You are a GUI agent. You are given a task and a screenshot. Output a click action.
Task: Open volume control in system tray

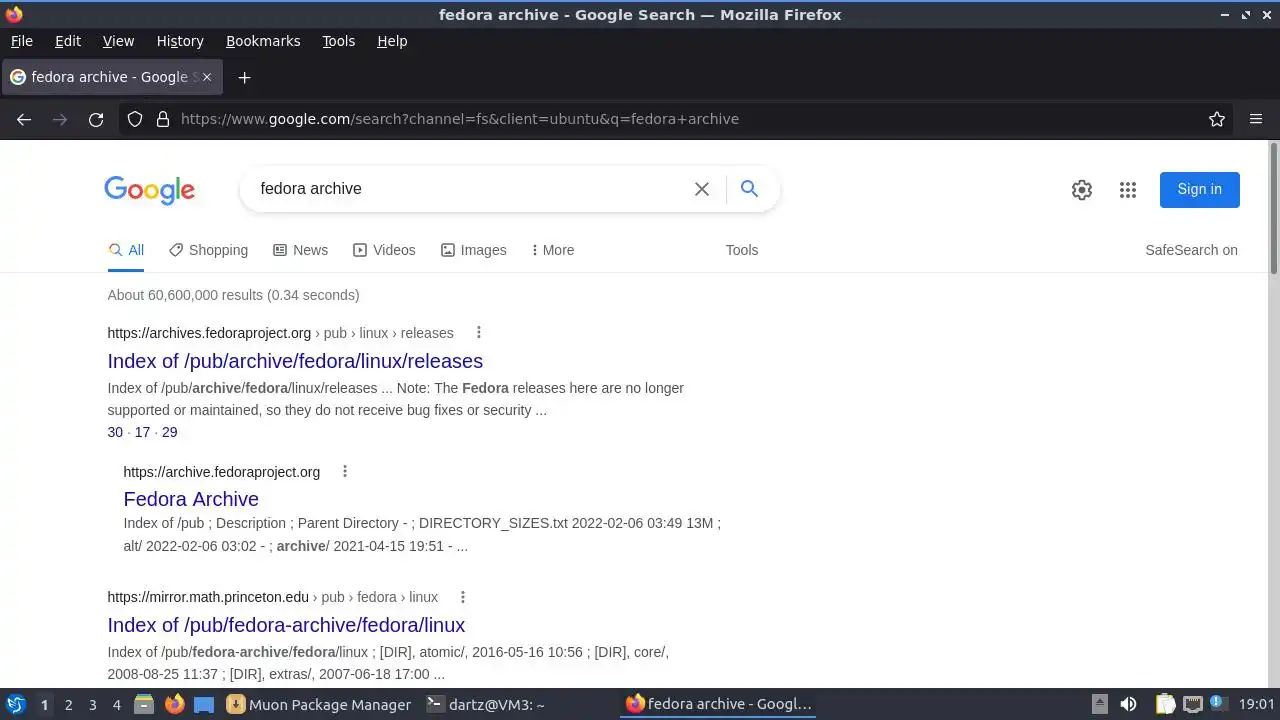click(x=1129, y=704)
